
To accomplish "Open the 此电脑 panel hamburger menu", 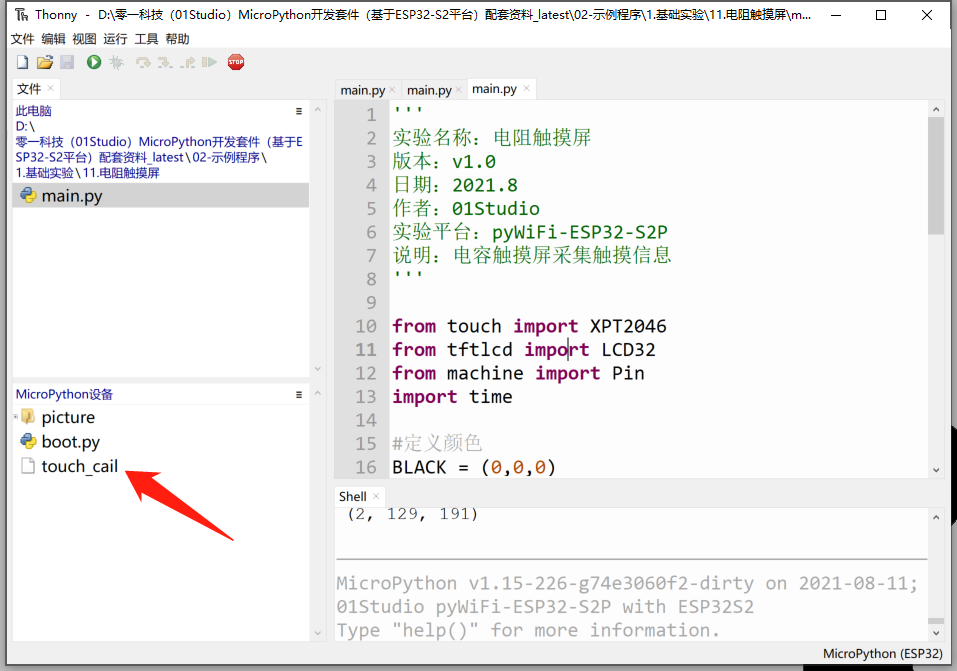I will (299, 112).
